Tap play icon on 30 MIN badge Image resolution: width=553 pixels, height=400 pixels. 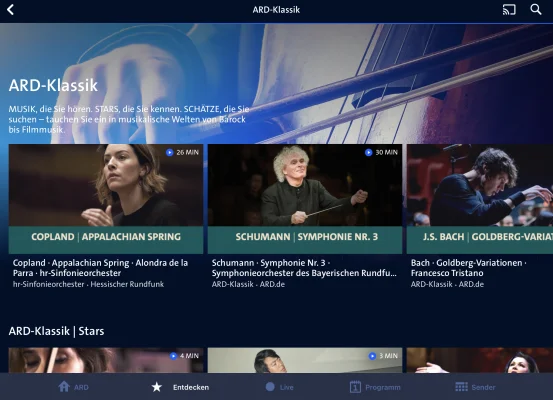point(369,152)
